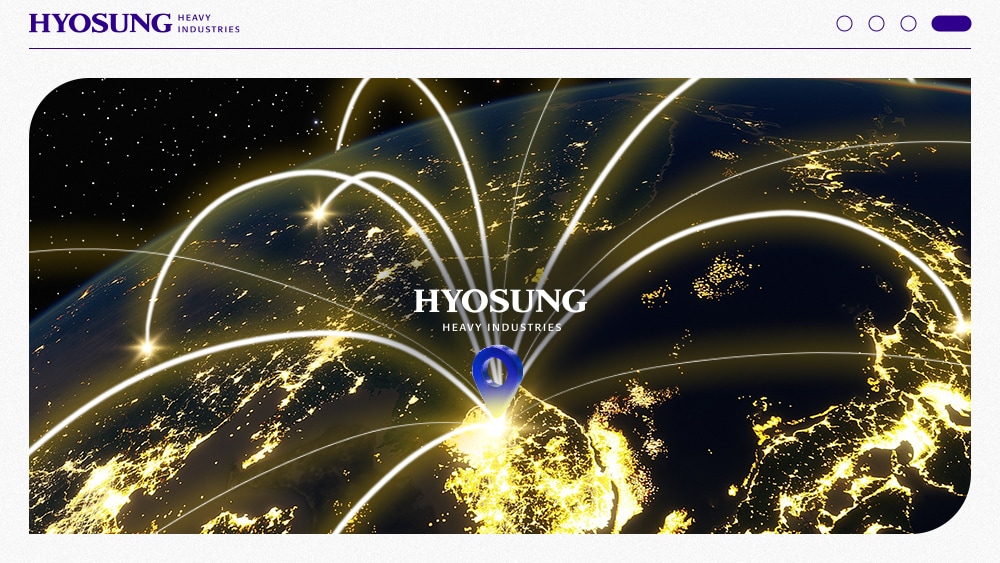Image resolution: width=1000 pixels, height=563 pixels.
Task: Select the active pill-shaped slide indicator
Action: point(951,24)
